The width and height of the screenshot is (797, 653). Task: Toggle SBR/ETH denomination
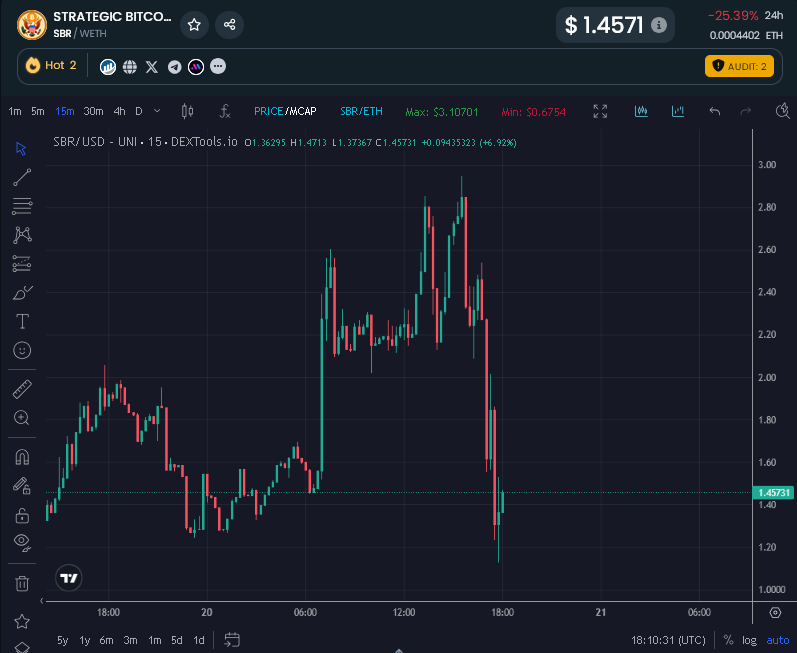tap(361, 111)
